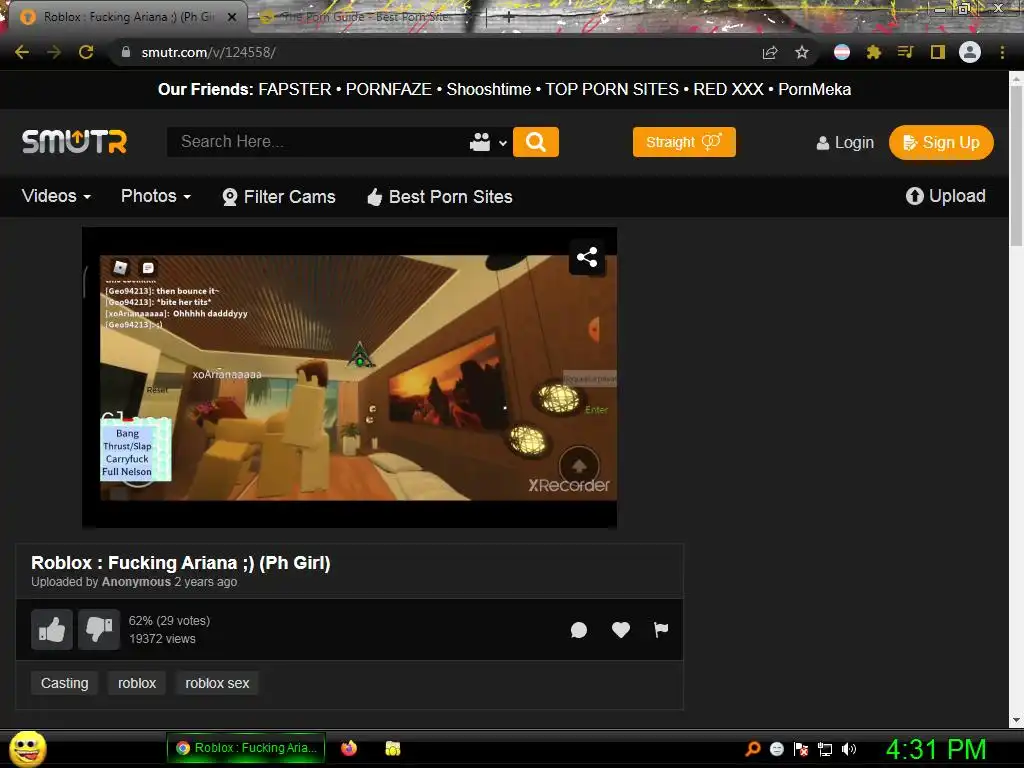Open the Extensions puzzle piece menu
Image resolution: width=1024 pixels, height=768 pixels.
point(873,52)
